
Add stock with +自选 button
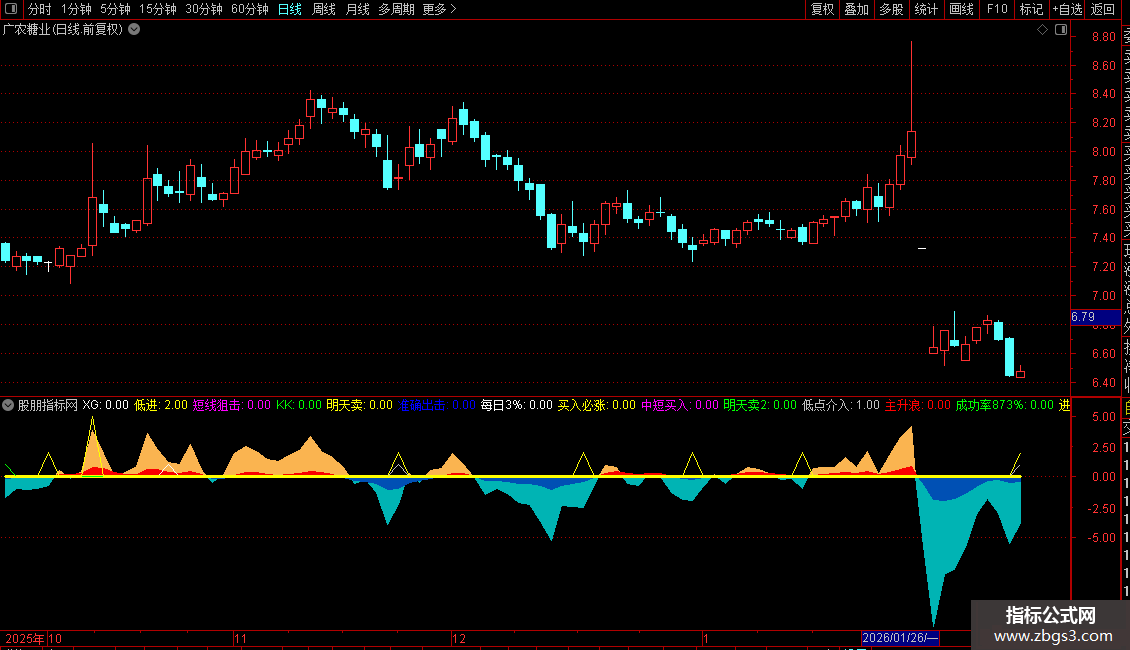pyautogui.click(x=1067, y=9)
